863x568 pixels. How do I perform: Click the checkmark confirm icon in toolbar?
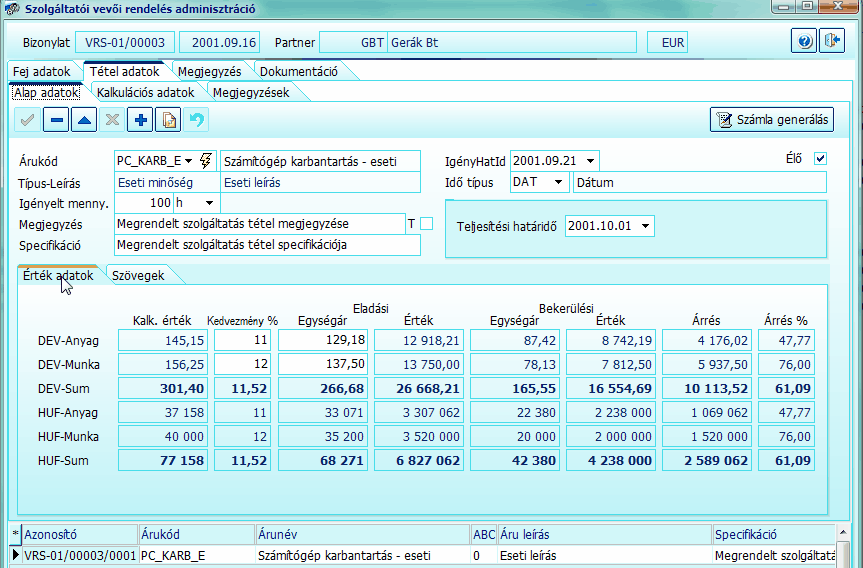click(28, 119)
